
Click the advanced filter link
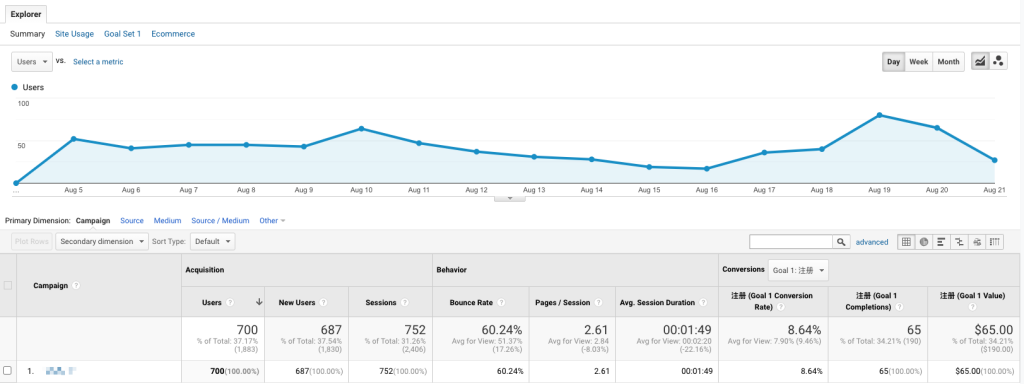coord(872,242)
